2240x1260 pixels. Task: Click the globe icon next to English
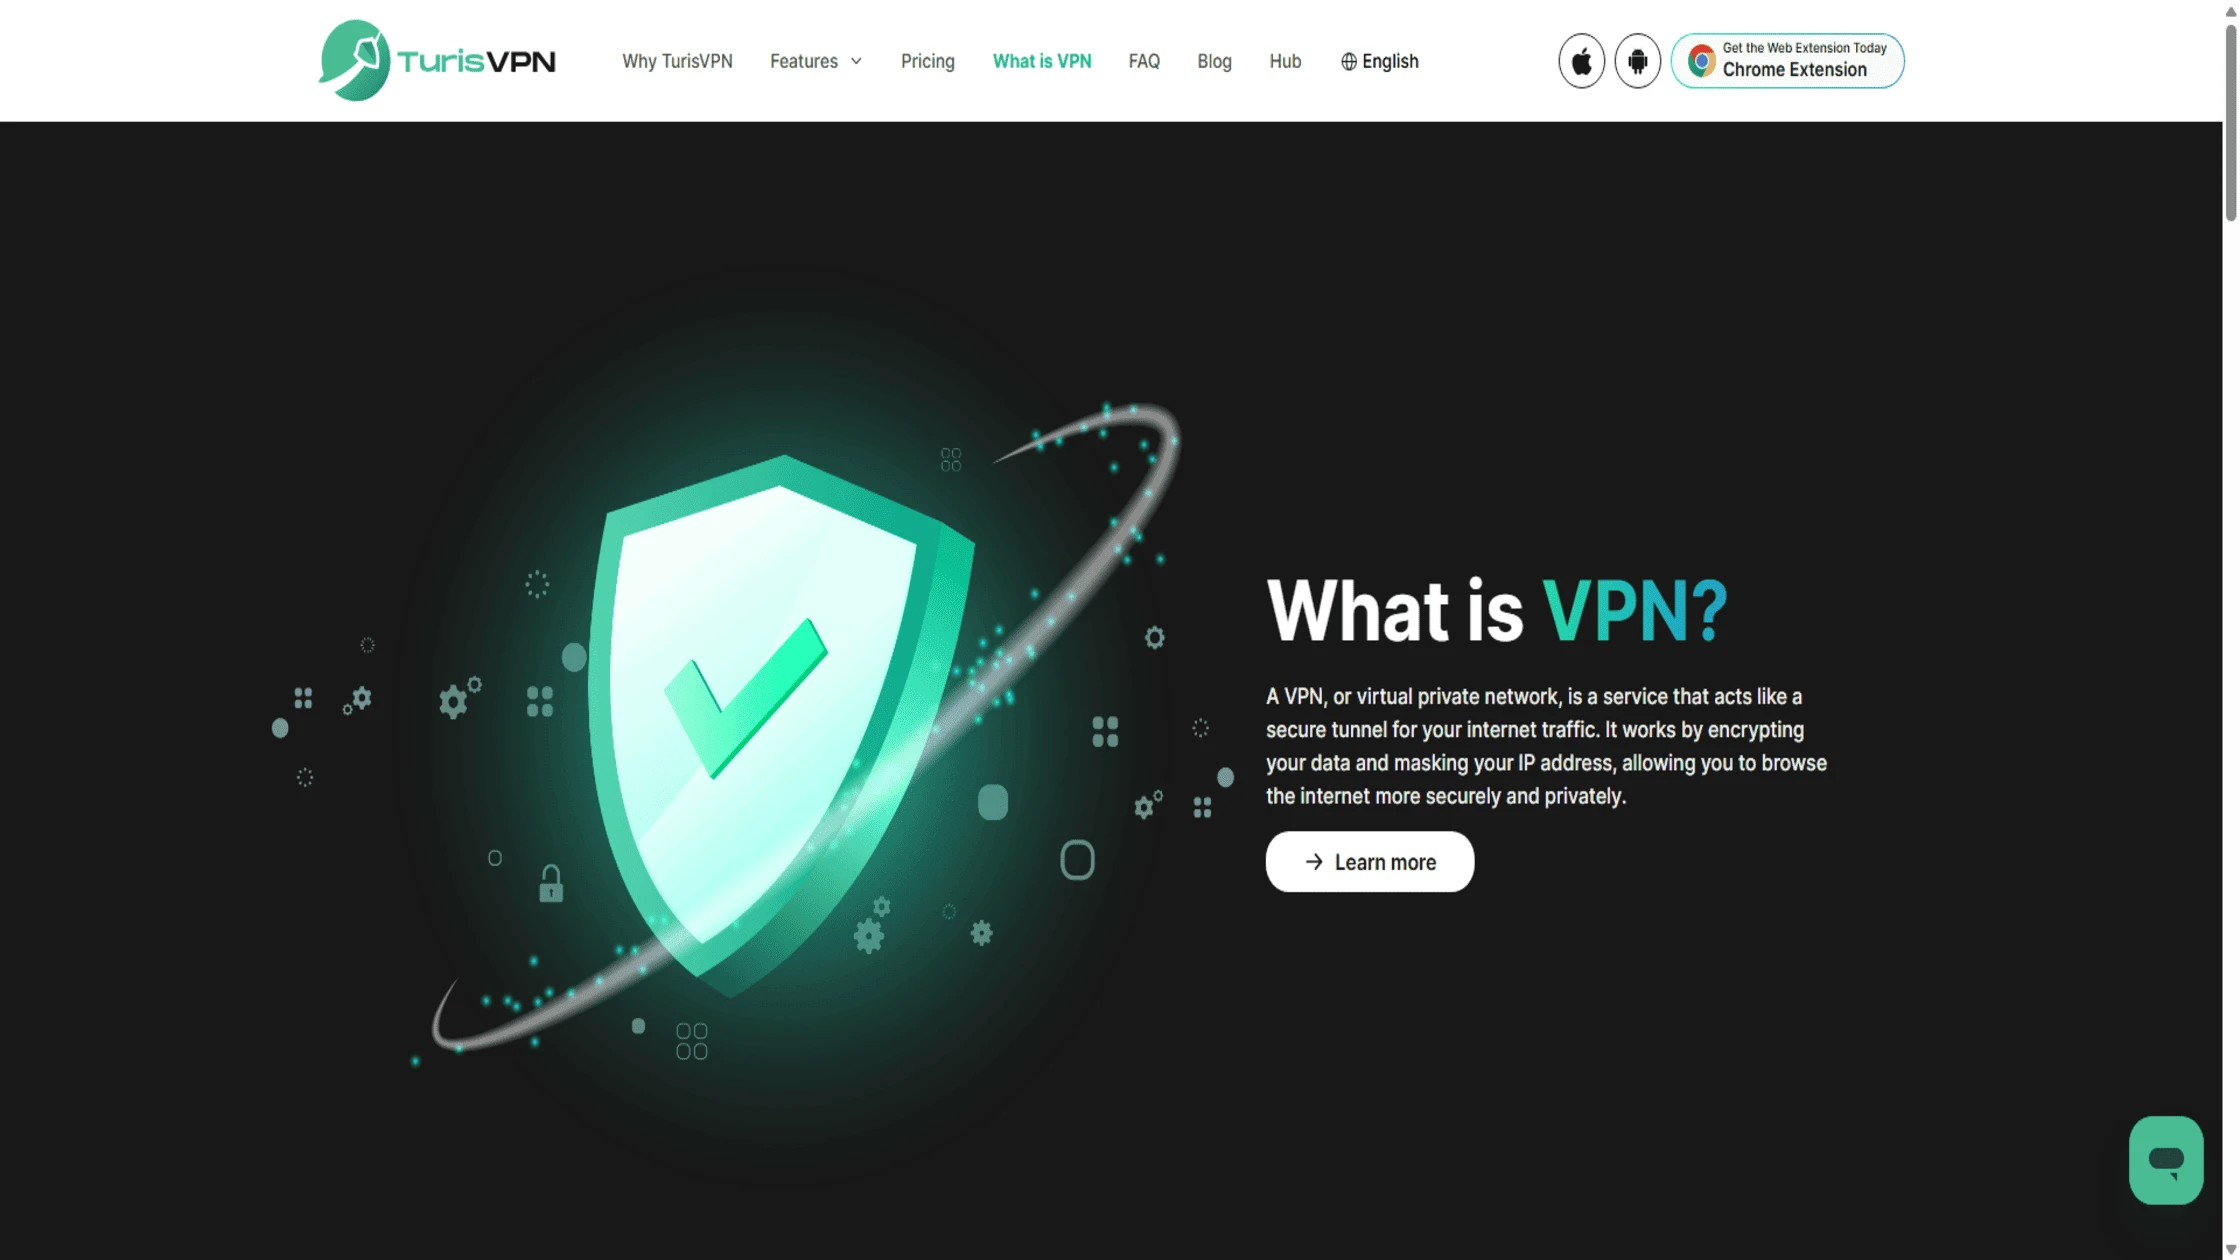[1349, 62]
